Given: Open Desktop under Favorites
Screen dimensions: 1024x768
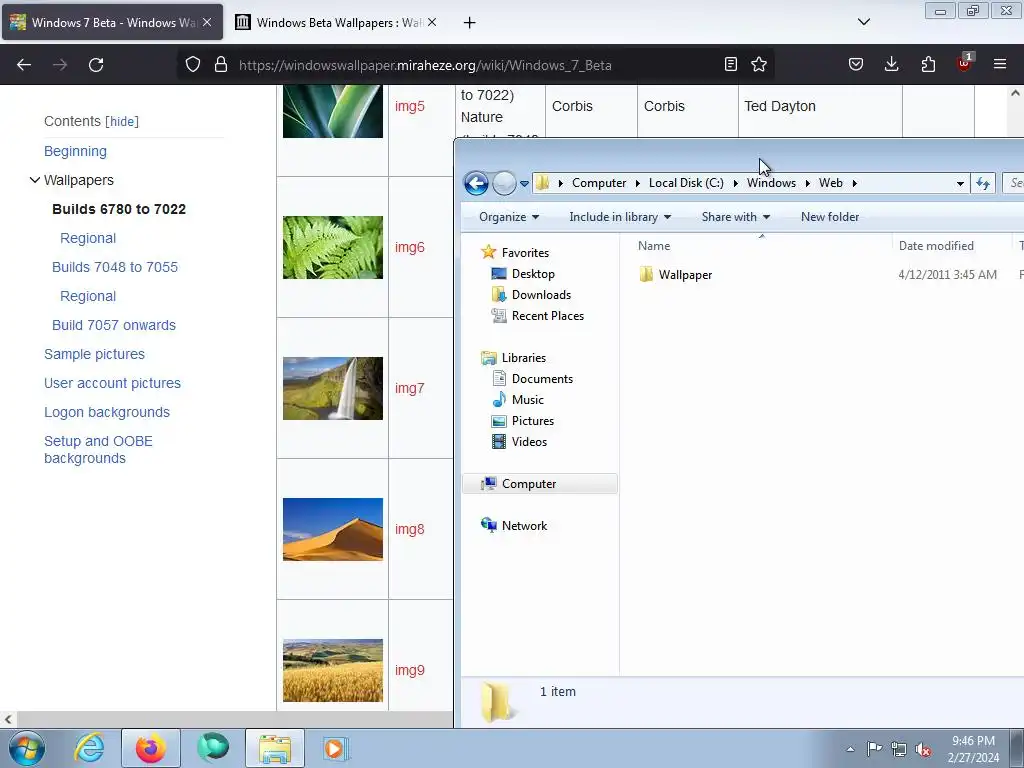Looking at the screenshot, I should (x=523, y=274).
